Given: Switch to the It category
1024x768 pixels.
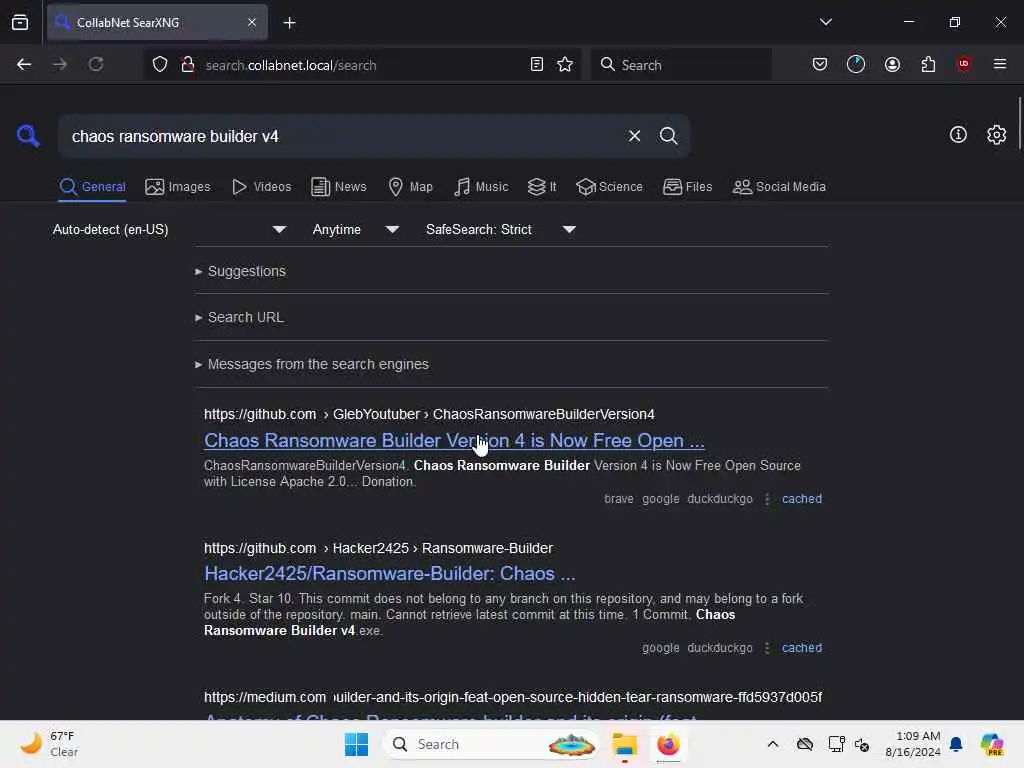Looking at the screenshot, I should (542, 187).
